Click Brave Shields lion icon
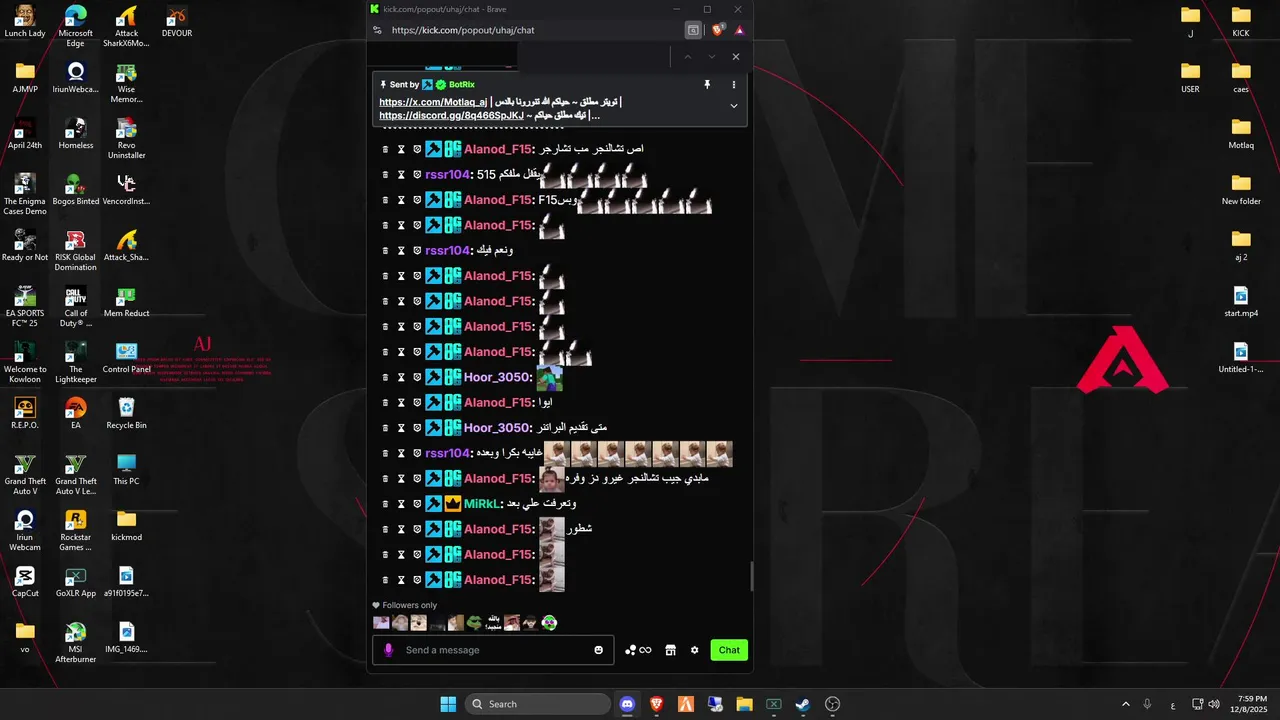Screen dimensions: 1280x720 (x=718, y=30)
